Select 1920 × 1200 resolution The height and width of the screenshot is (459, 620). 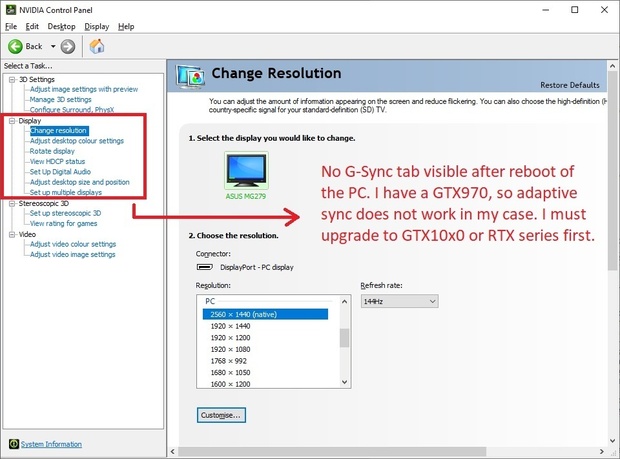(x=231, y=338)
